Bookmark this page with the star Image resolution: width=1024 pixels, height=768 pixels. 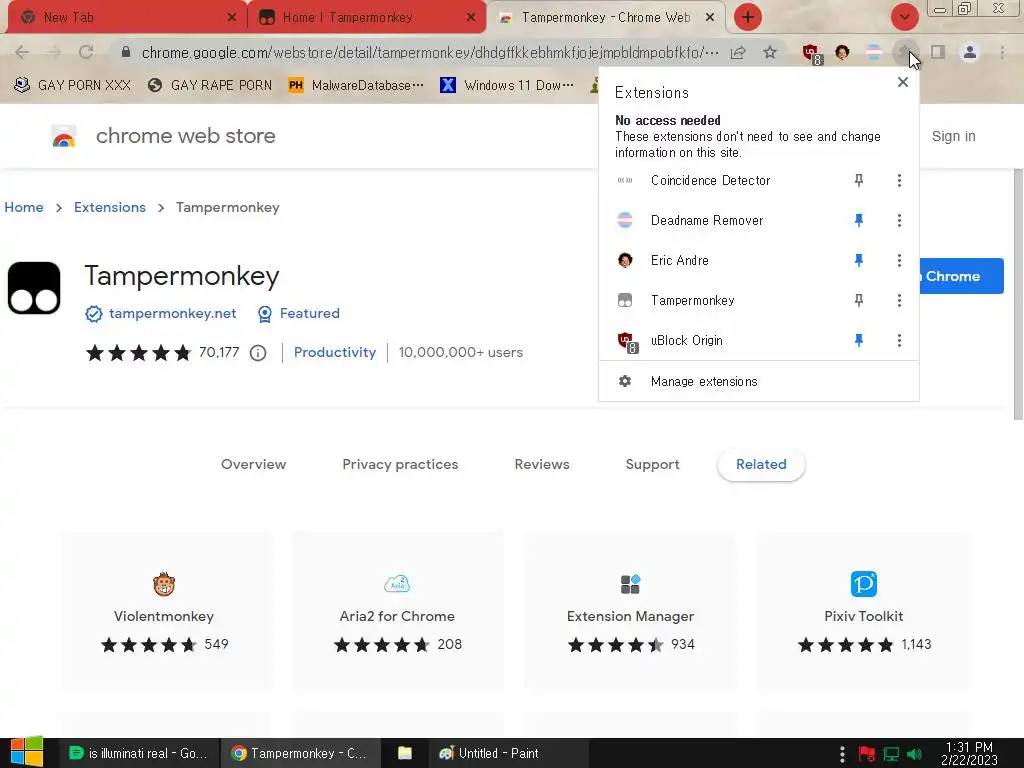click(770, 52)
